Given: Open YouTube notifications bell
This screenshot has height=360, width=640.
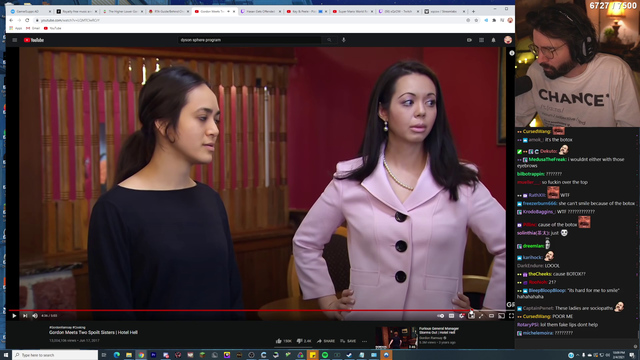Looking at the screenshot, I should click(493, 40).
